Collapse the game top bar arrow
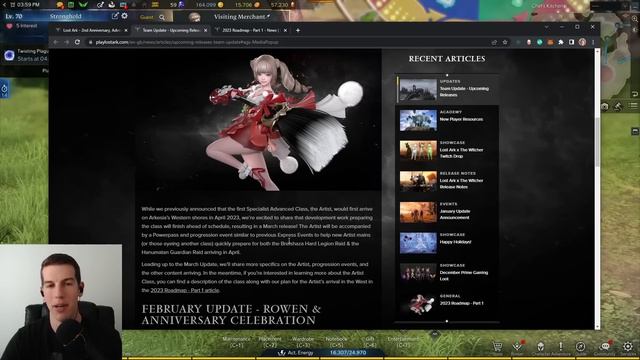 (4, 5)
